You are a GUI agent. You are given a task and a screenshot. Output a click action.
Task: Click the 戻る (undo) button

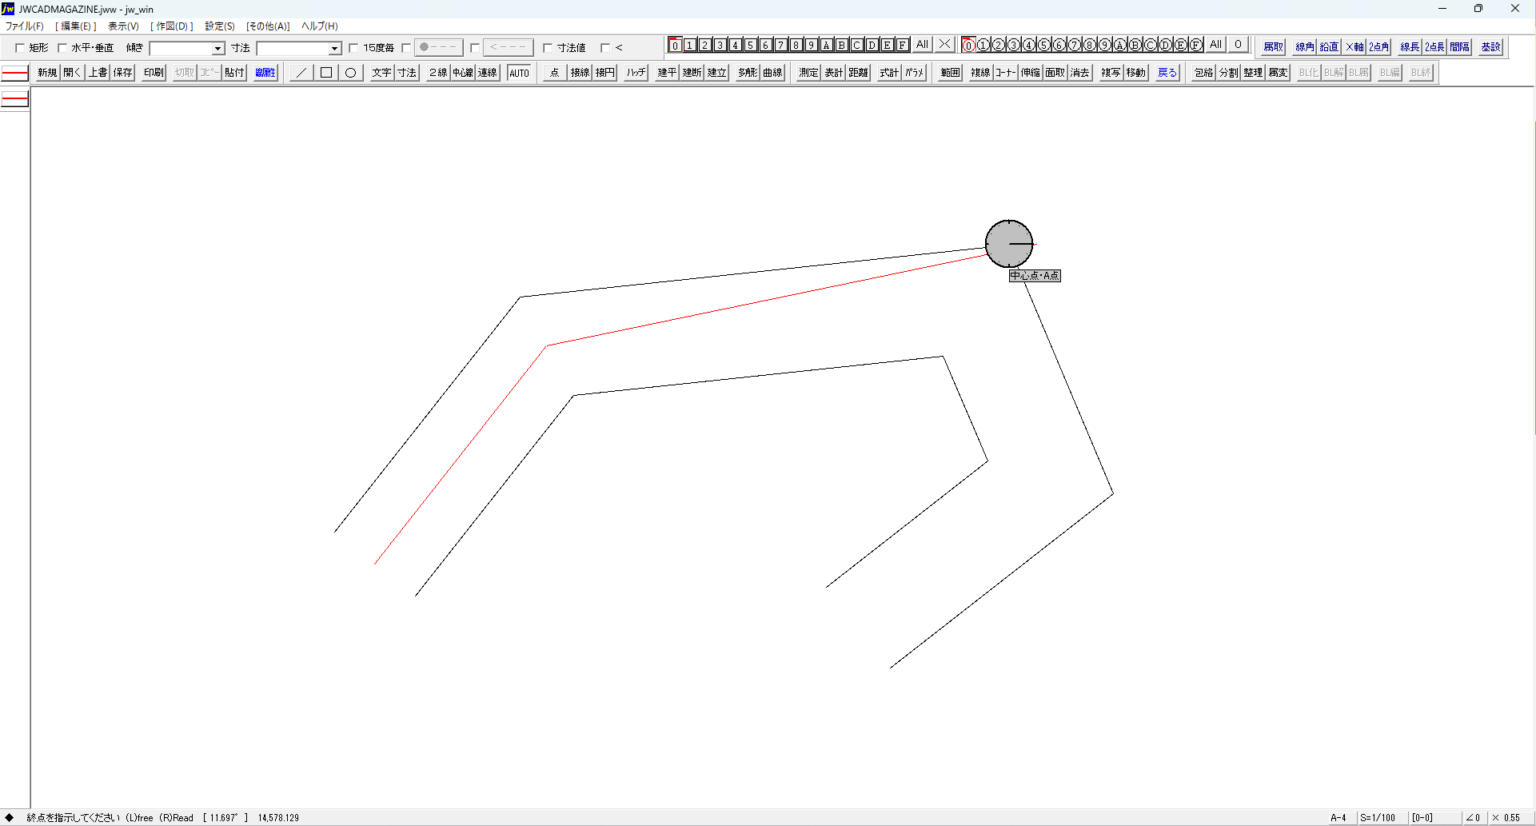pos(1167,73)
